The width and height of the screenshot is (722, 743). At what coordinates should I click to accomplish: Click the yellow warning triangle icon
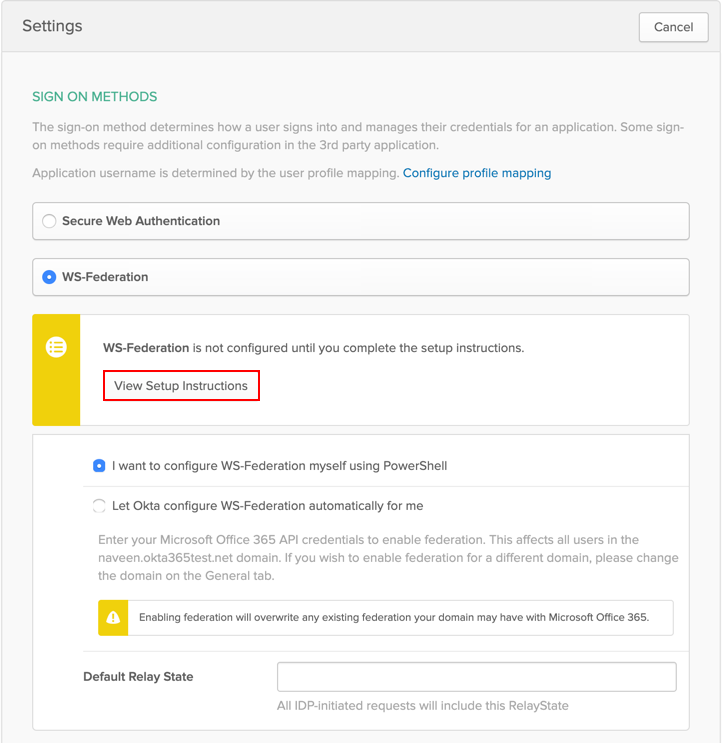pos(113,618)
